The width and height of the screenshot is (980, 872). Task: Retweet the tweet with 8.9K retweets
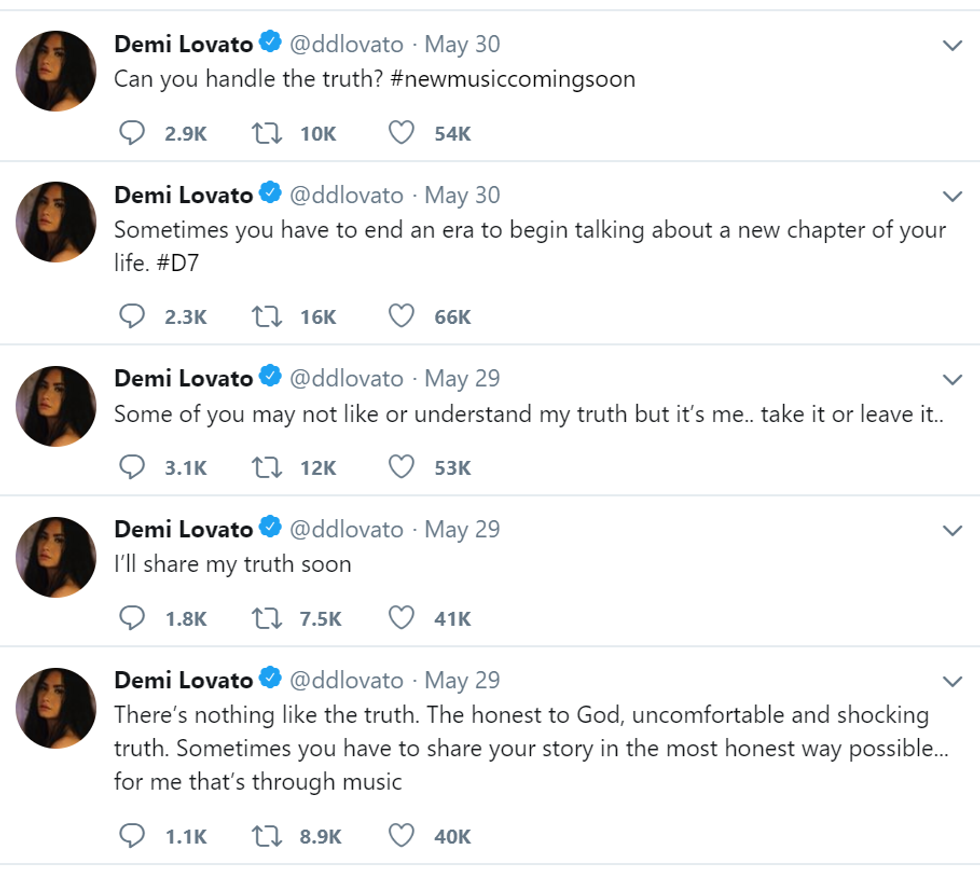(263, 835)
